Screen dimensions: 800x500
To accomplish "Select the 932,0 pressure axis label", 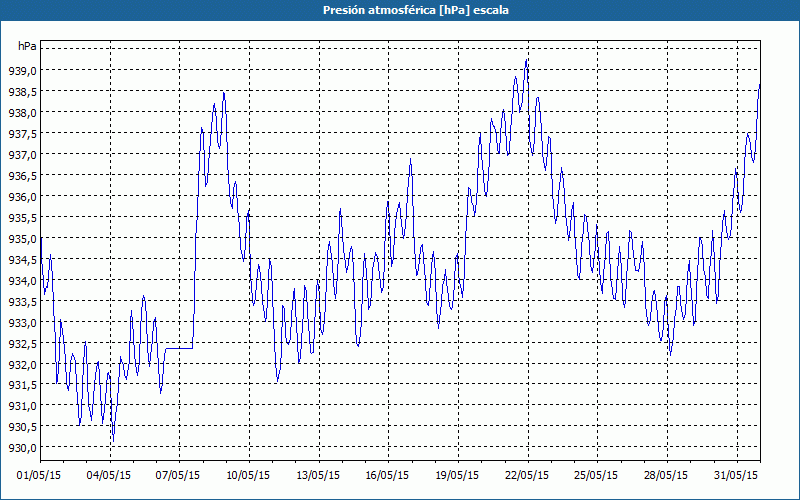I will click(22, 364).
